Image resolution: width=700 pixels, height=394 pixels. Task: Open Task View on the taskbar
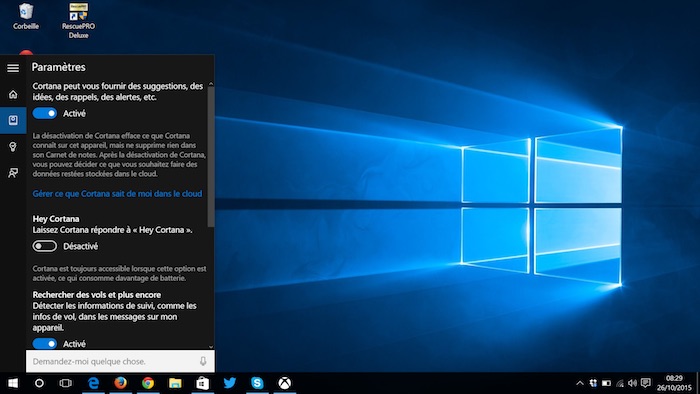coord(66,383)
